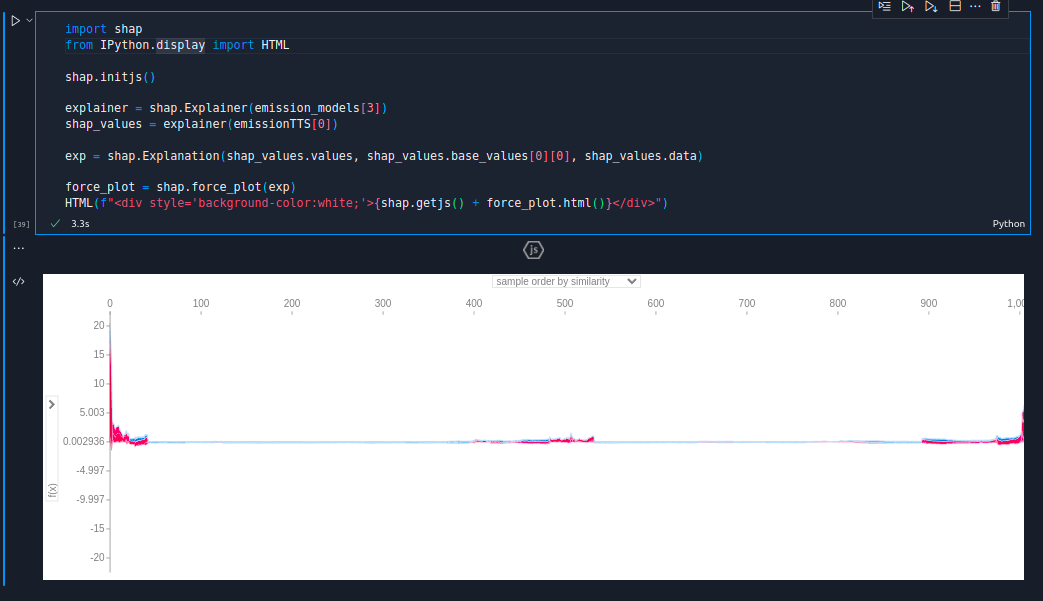The width and height of the screenshot is (1043, 601).
Task: Open the sample order by similarity dropdown
Action: click(x=565, y=281)
